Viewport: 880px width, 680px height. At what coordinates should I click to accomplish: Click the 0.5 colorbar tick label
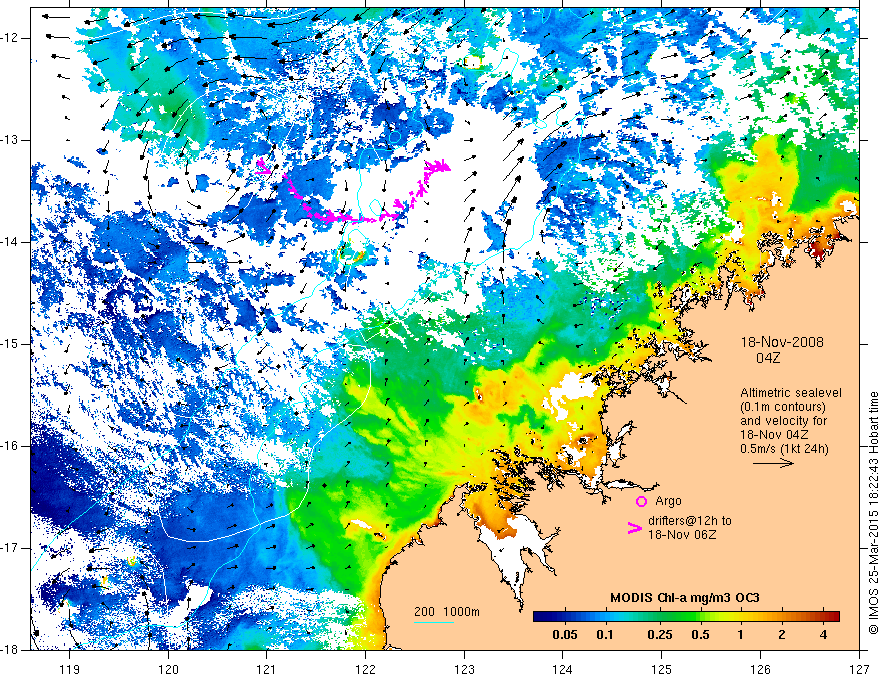point(700,635)
